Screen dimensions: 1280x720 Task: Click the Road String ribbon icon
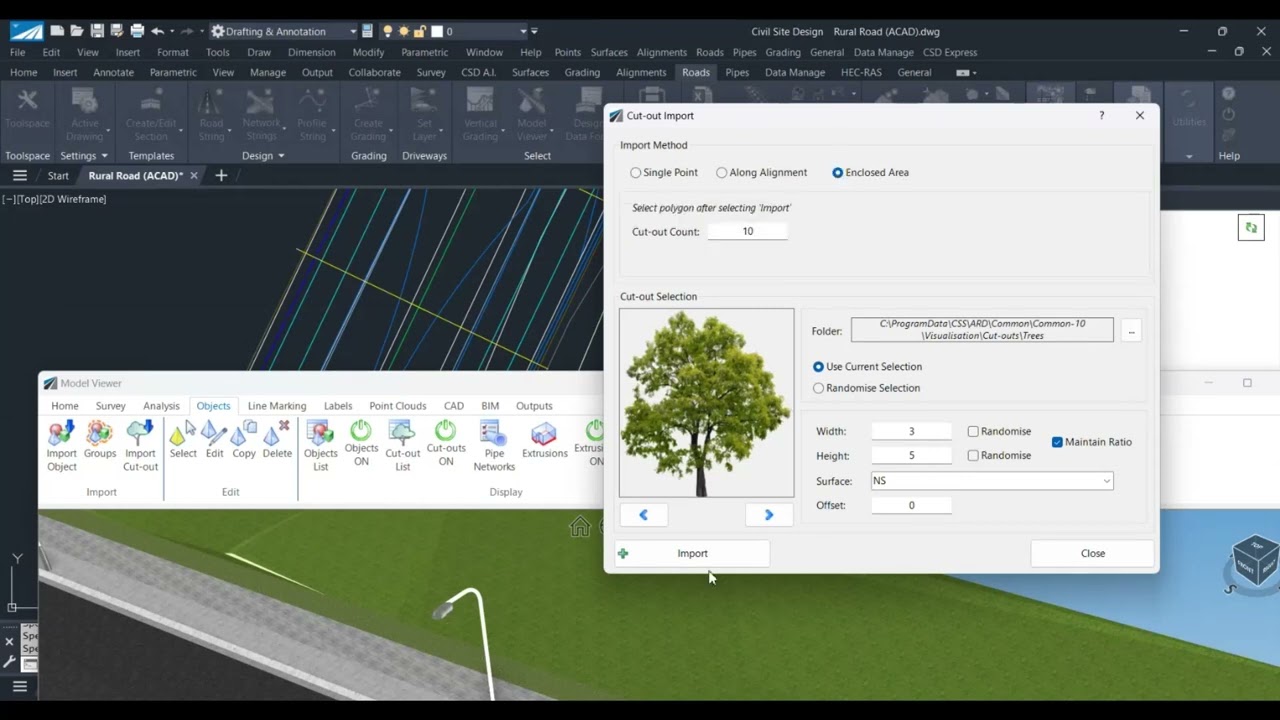(x=211, y=113)
